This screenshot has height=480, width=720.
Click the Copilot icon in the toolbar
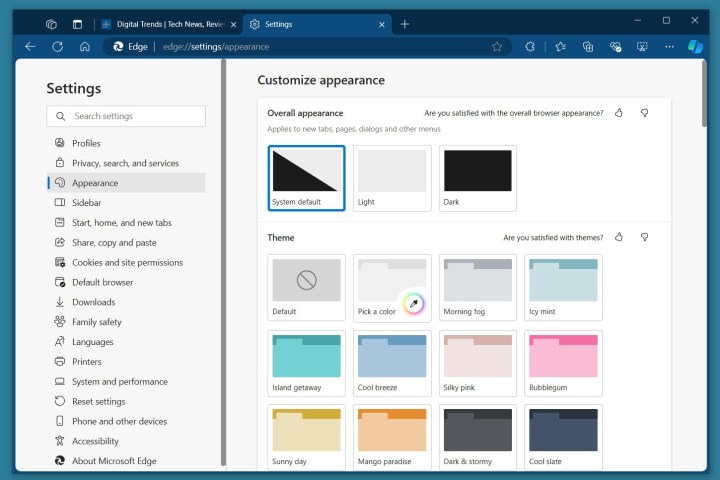click(x=696, y=46)
